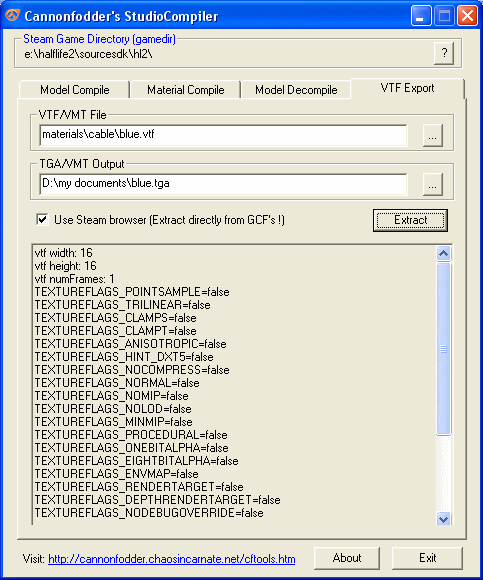Screen dimensions: 483x580
Task: Open the Model Decompile tab
Action: coord(296,90)
